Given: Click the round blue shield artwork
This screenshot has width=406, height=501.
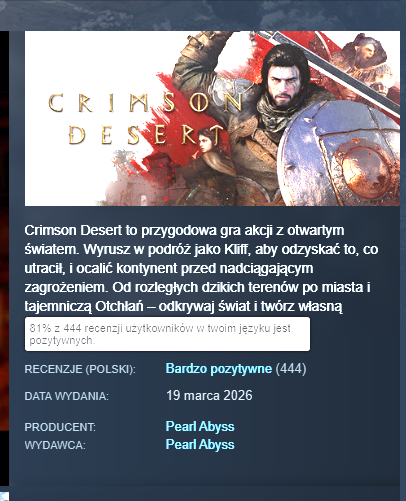Looking at the screenshot, I should click(338, 157).
